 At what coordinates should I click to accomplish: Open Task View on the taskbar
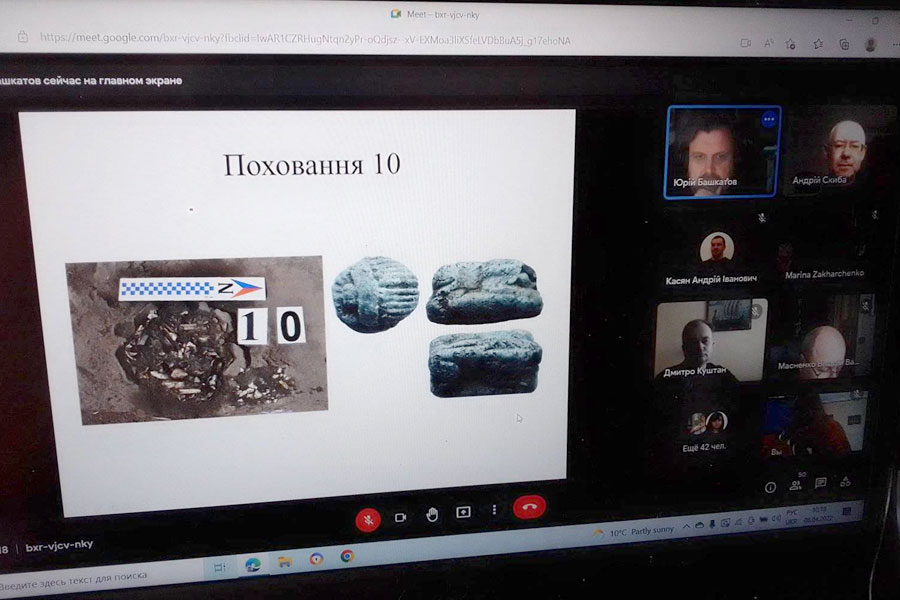(219, 568)
